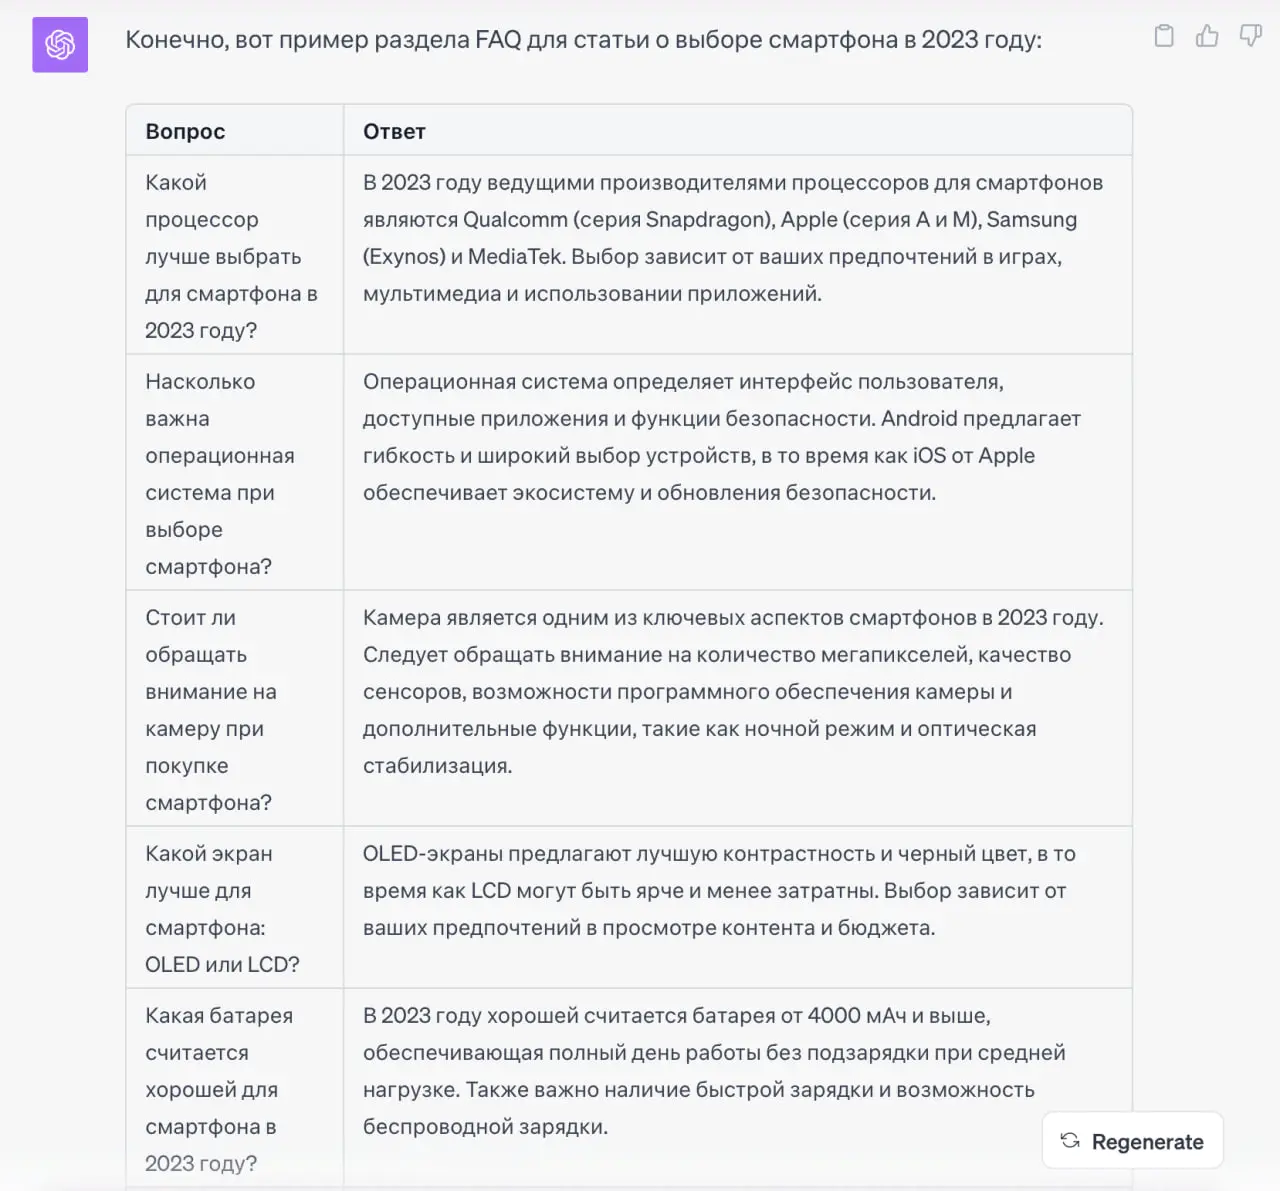Click the question about choosing a processor

pyautogui.click(x=232, y=256)
